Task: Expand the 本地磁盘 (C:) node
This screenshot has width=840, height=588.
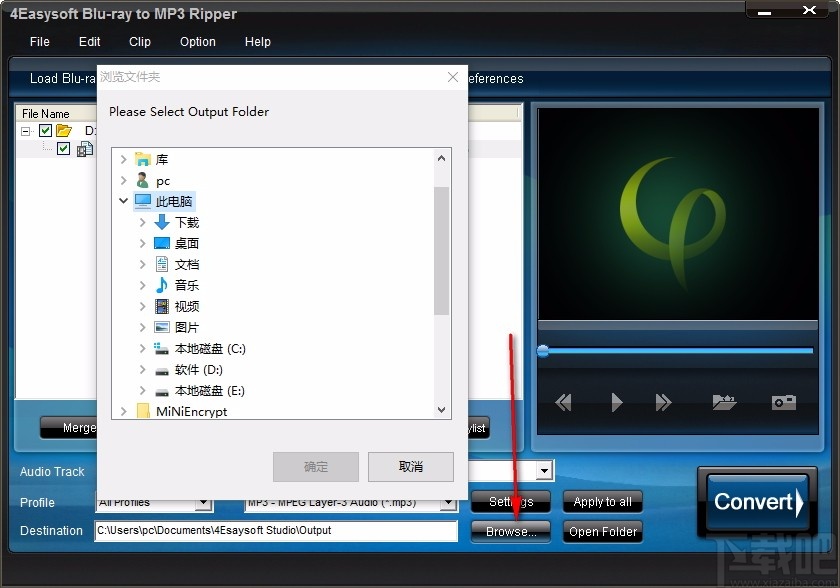Action: pos(141,348)
